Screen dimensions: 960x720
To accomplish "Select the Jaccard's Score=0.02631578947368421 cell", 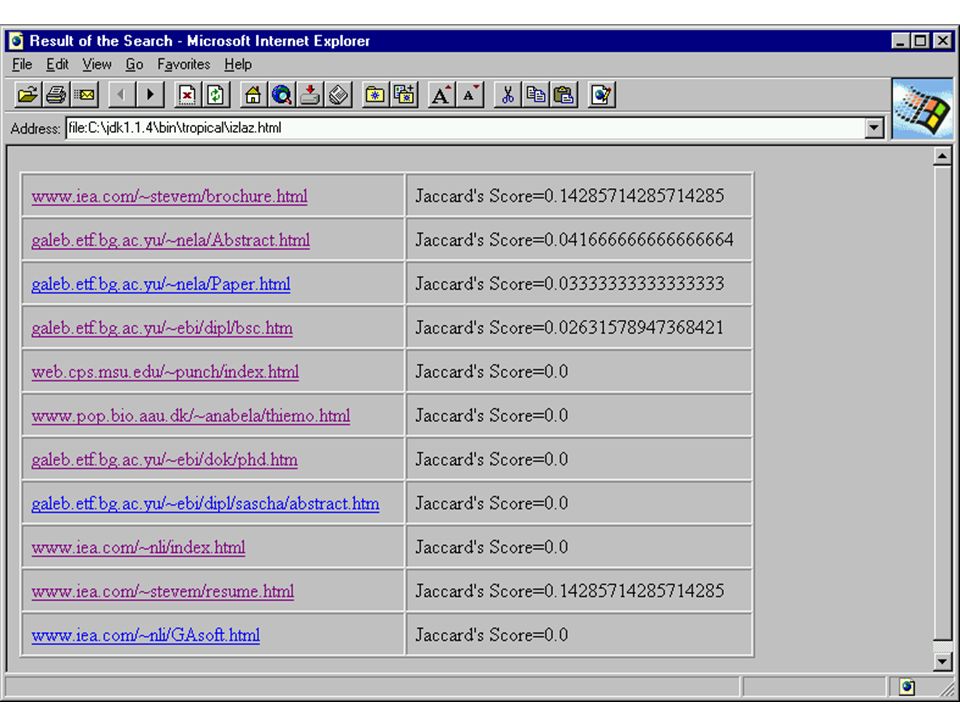I will pos(579,328).
